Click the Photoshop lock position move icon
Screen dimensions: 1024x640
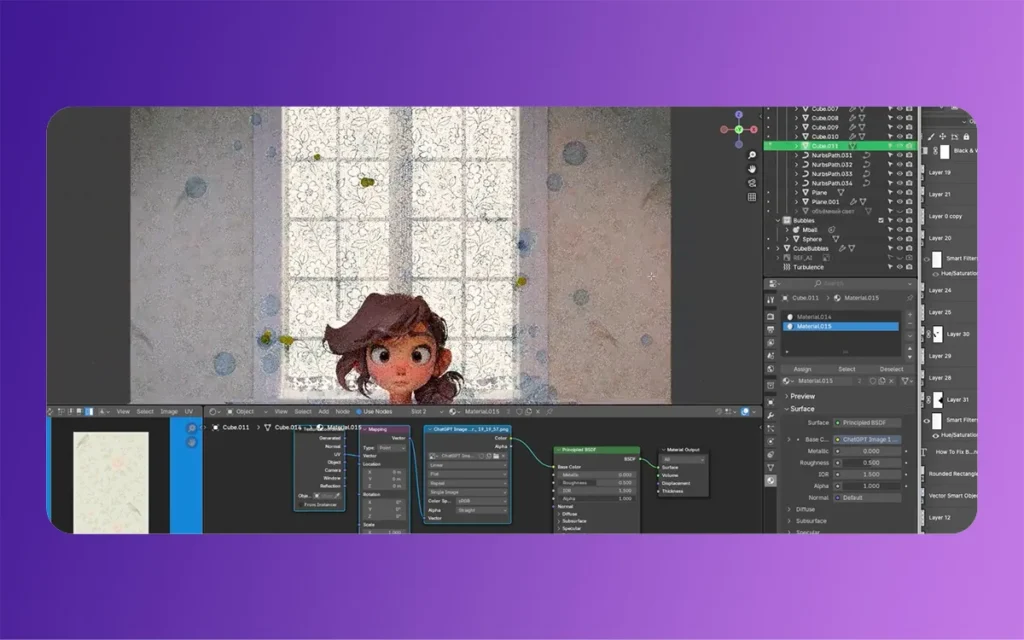(942, 136)
